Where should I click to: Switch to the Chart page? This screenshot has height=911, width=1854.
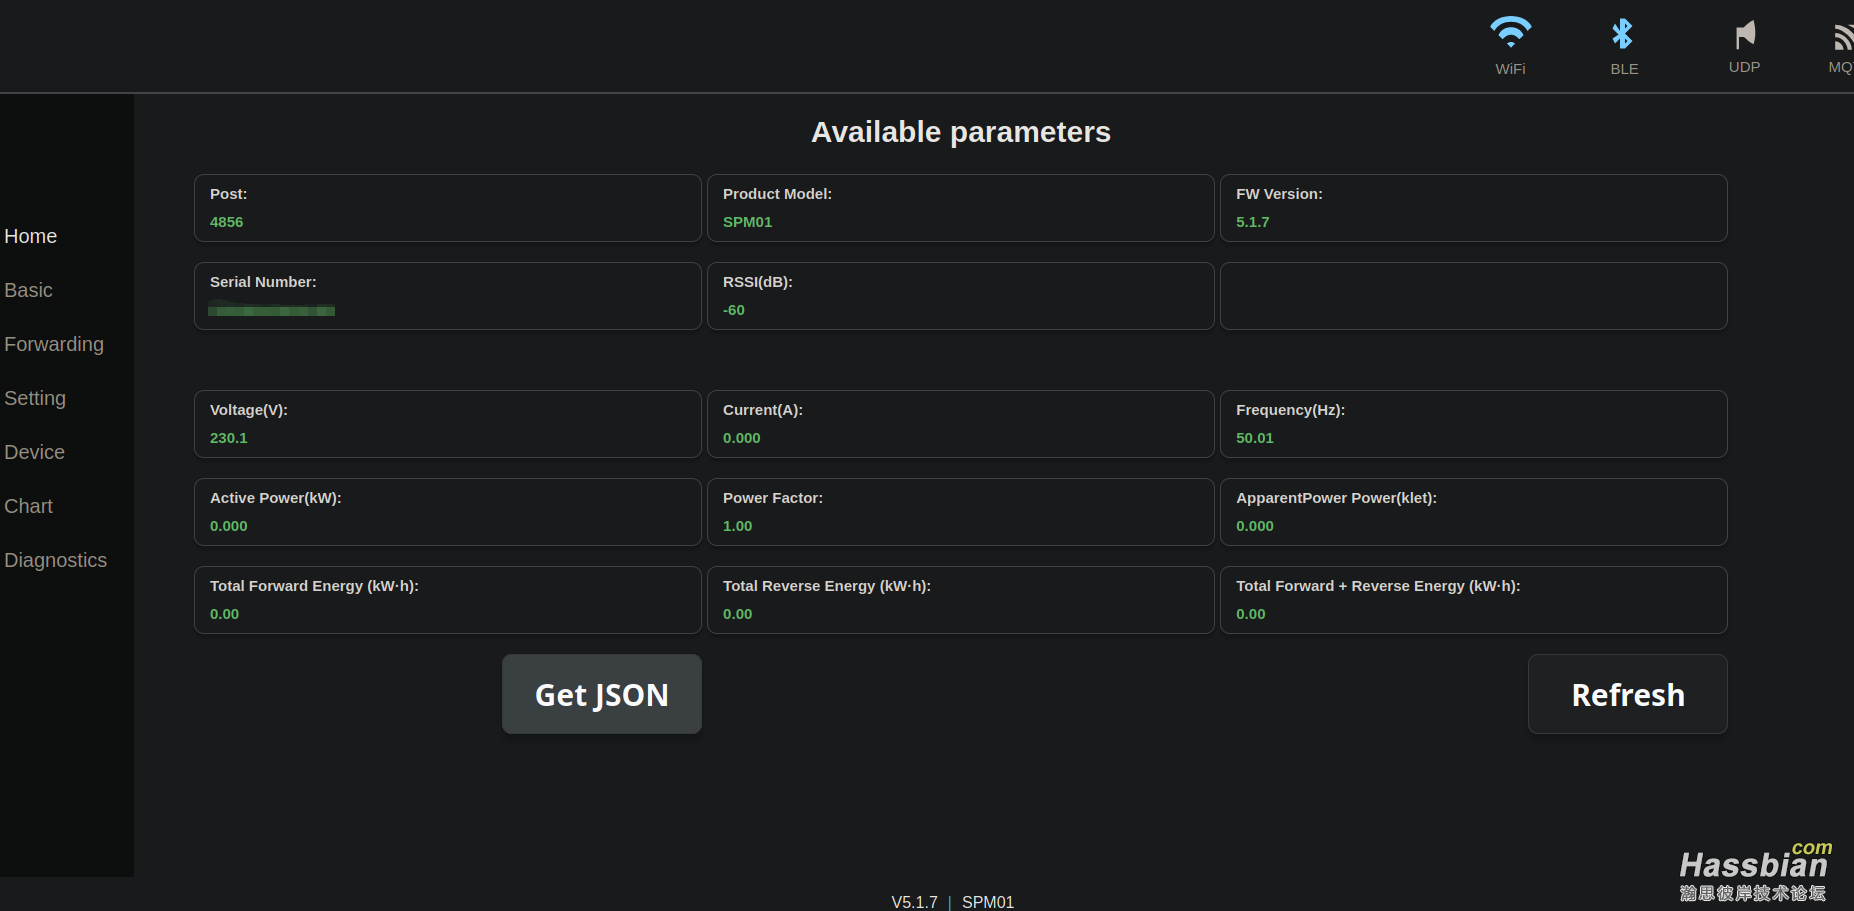point(29,506)
